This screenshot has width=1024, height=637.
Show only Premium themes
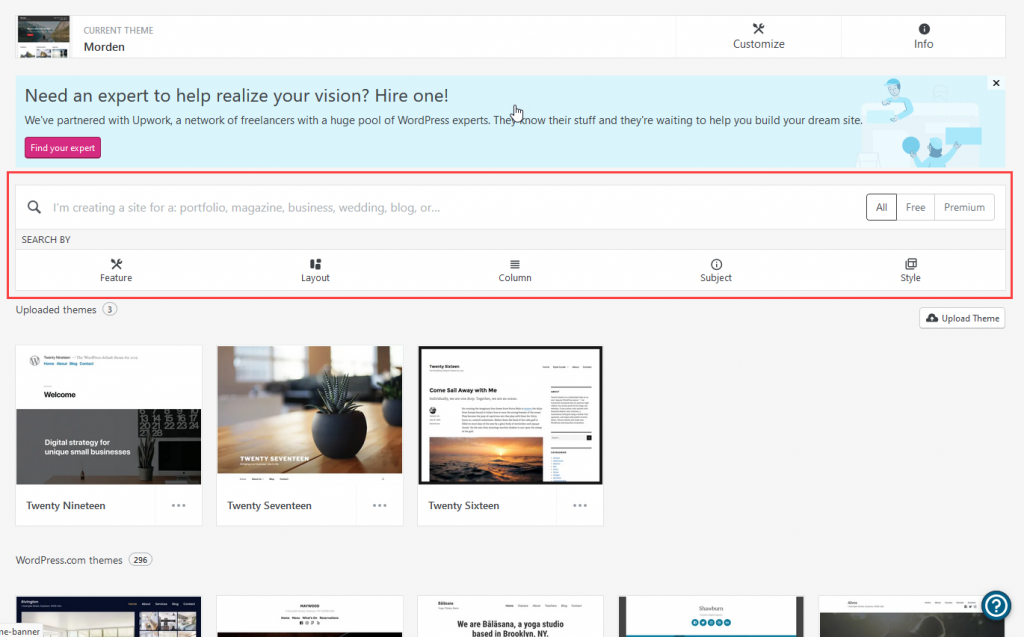click(964, 207)
